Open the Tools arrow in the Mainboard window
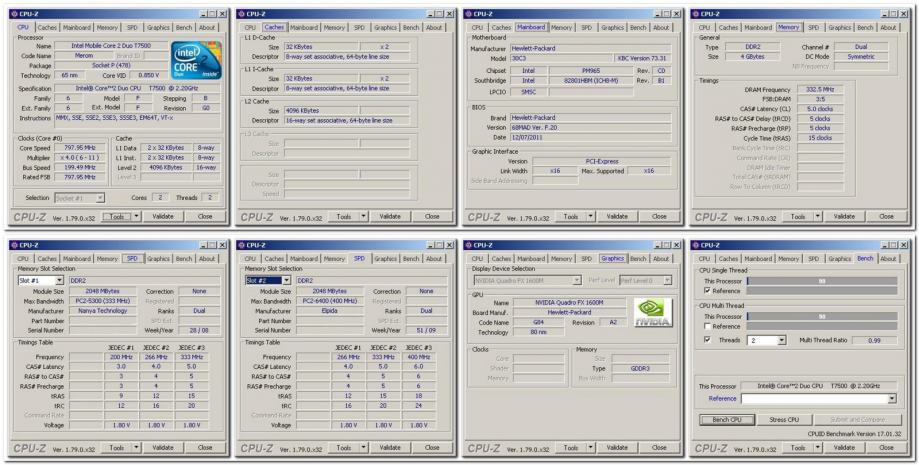The width and height of the screenshot is (919, 465). point(591,216)
